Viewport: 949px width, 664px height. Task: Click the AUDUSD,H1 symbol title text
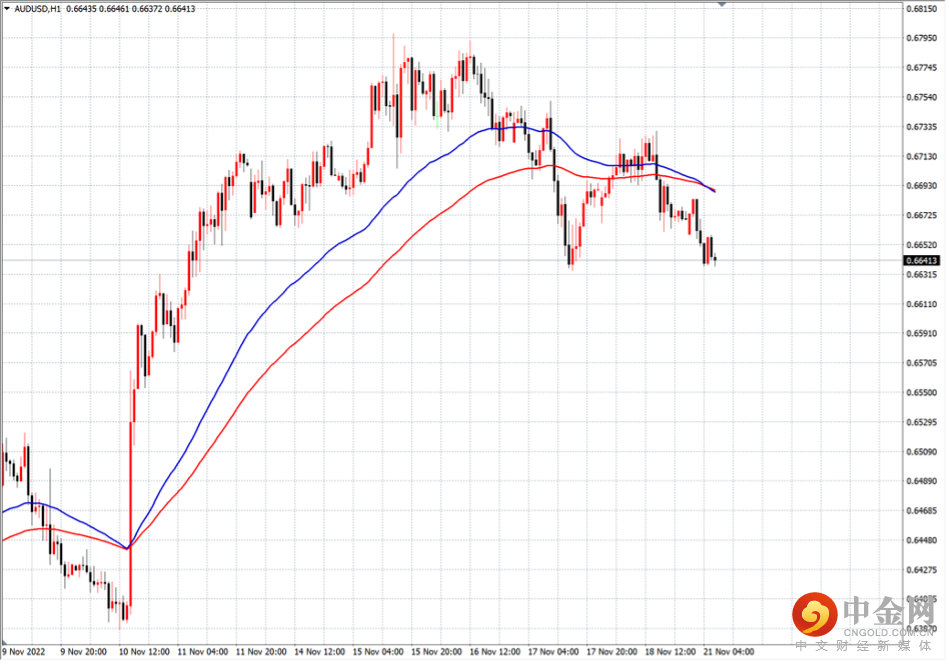coord(37,9)
